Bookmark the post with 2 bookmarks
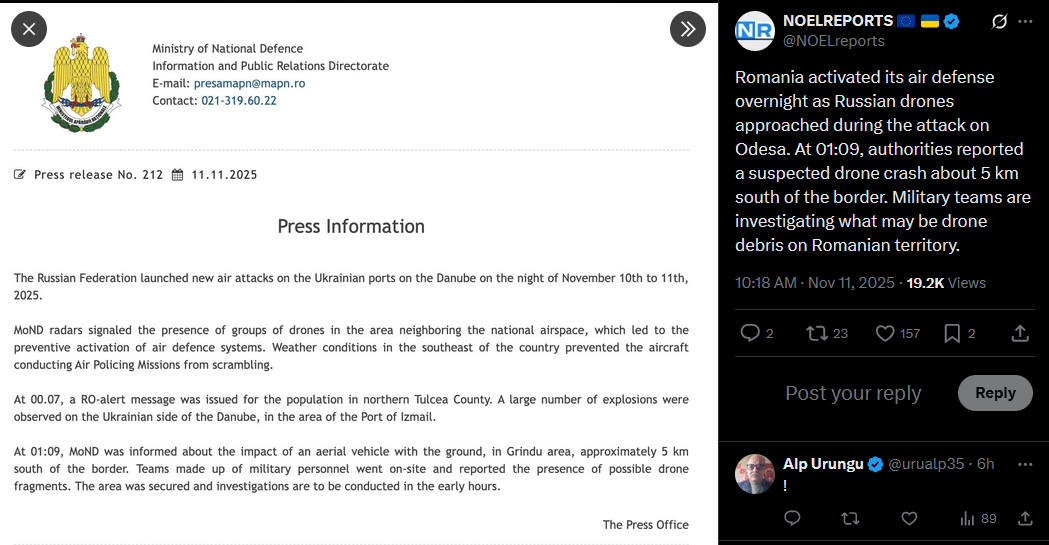 952,333
